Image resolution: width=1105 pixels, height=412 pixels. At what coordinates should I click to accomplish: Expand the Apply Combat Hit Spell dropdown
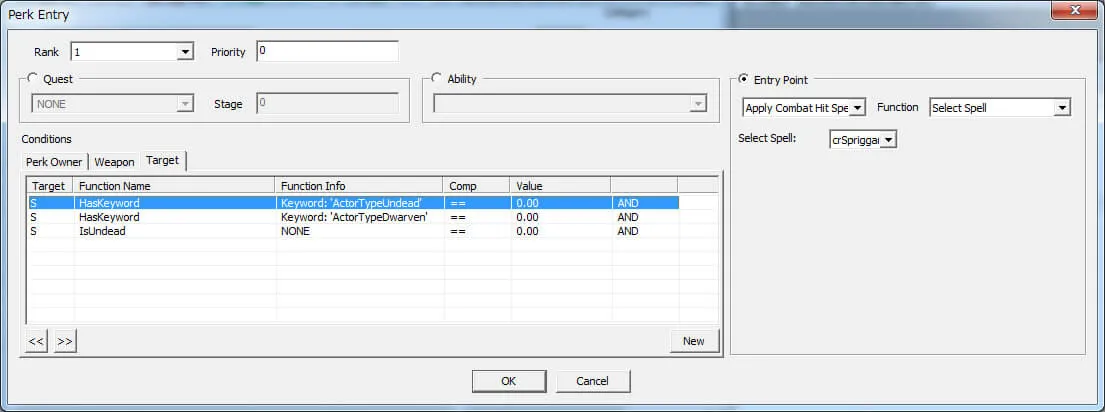(857, 108)
